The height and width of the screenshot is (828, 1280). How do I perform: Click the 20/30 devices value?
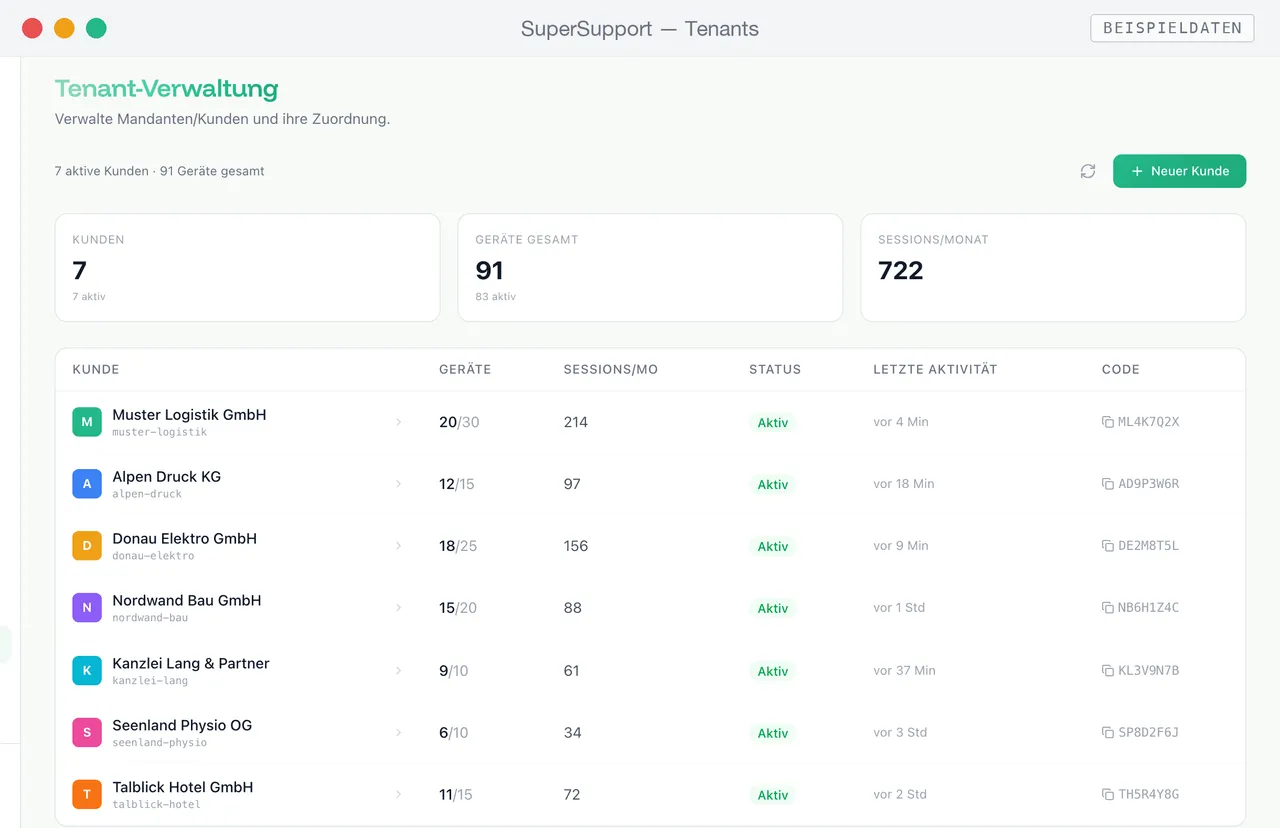[x=459, y=422]
